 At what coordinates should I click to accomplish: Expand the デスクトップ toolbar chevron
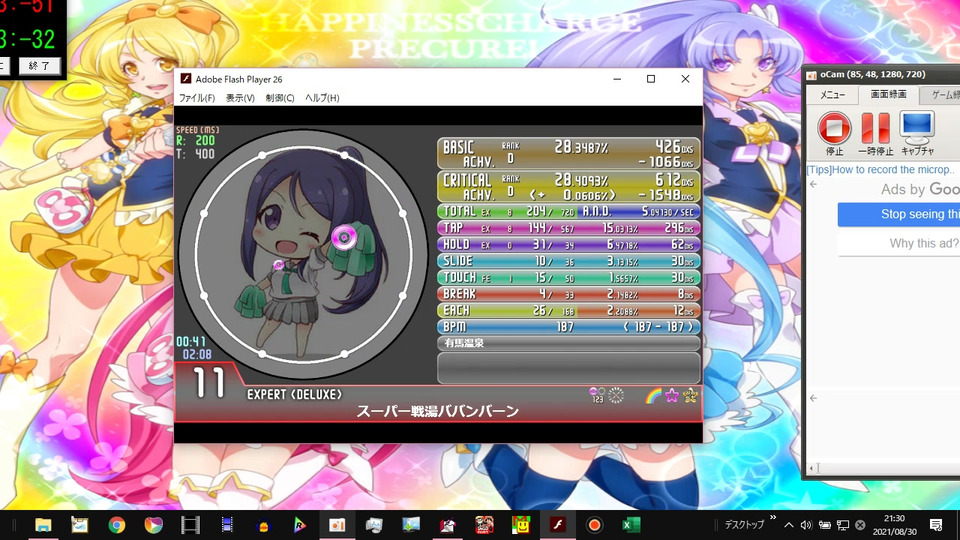(x=773, y=518)
